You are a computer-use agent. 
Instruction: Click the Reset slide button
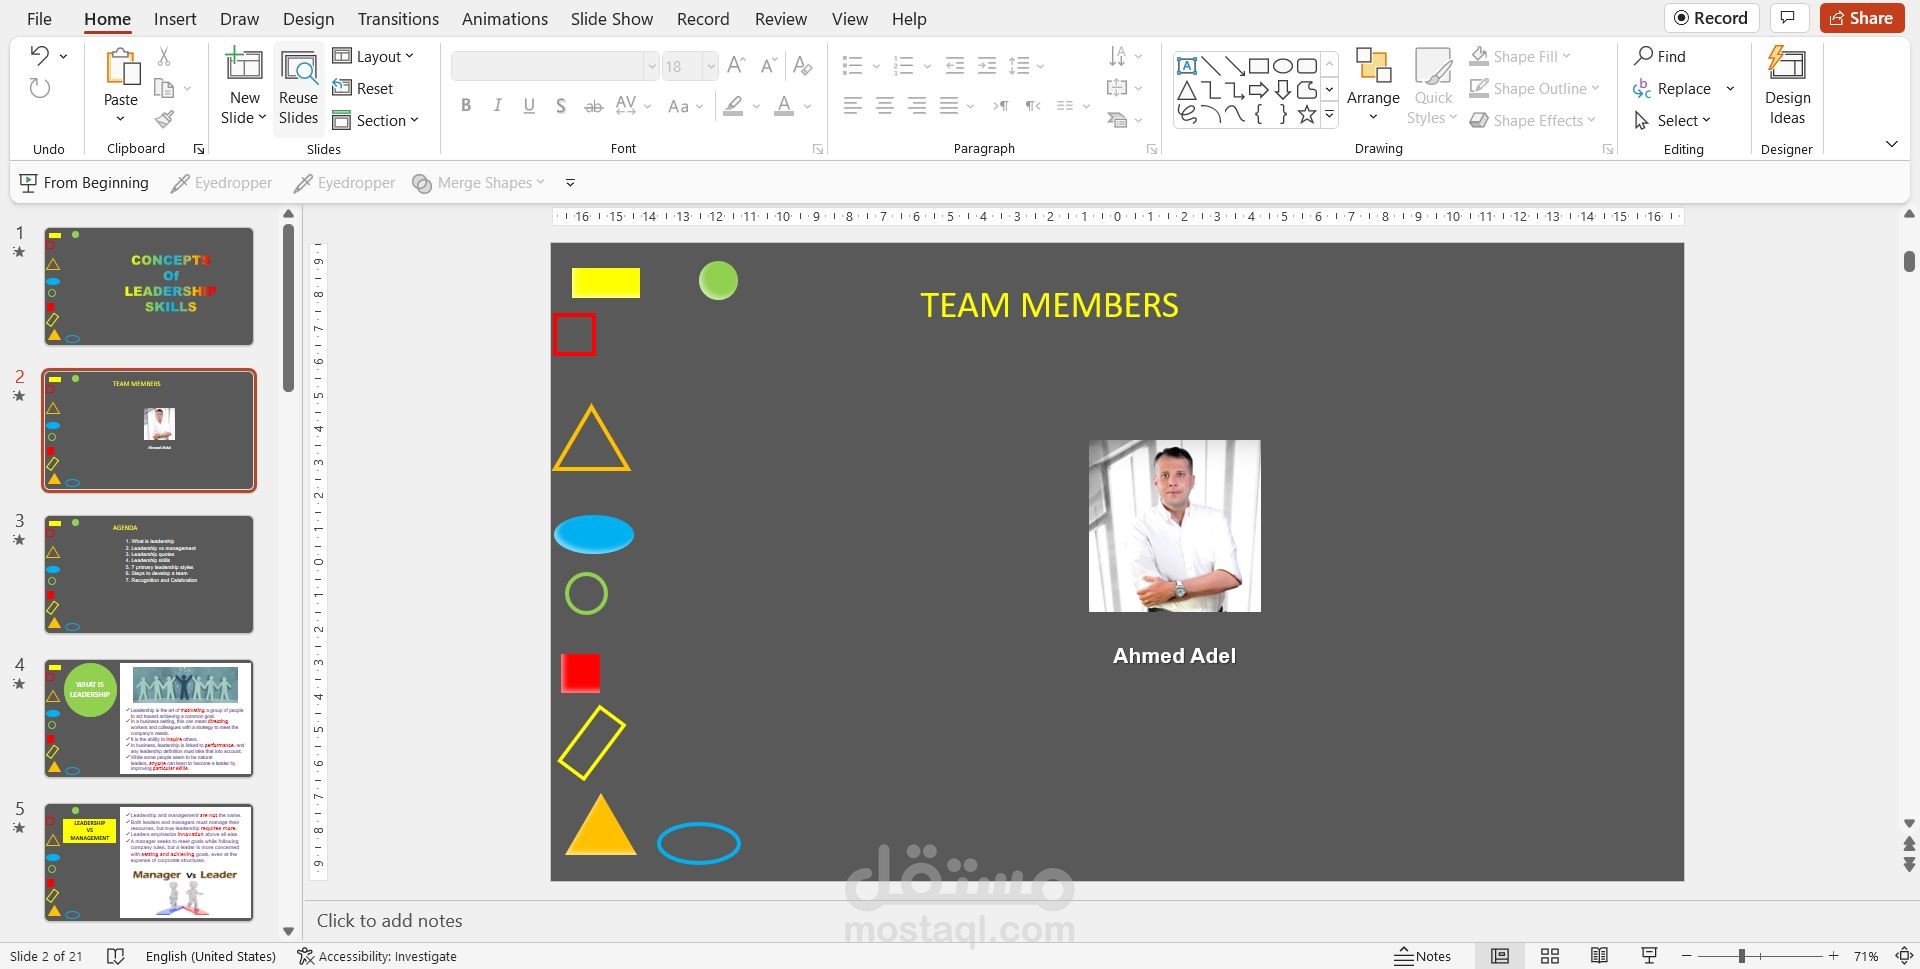pyautogui.click(x=363, y=88)
